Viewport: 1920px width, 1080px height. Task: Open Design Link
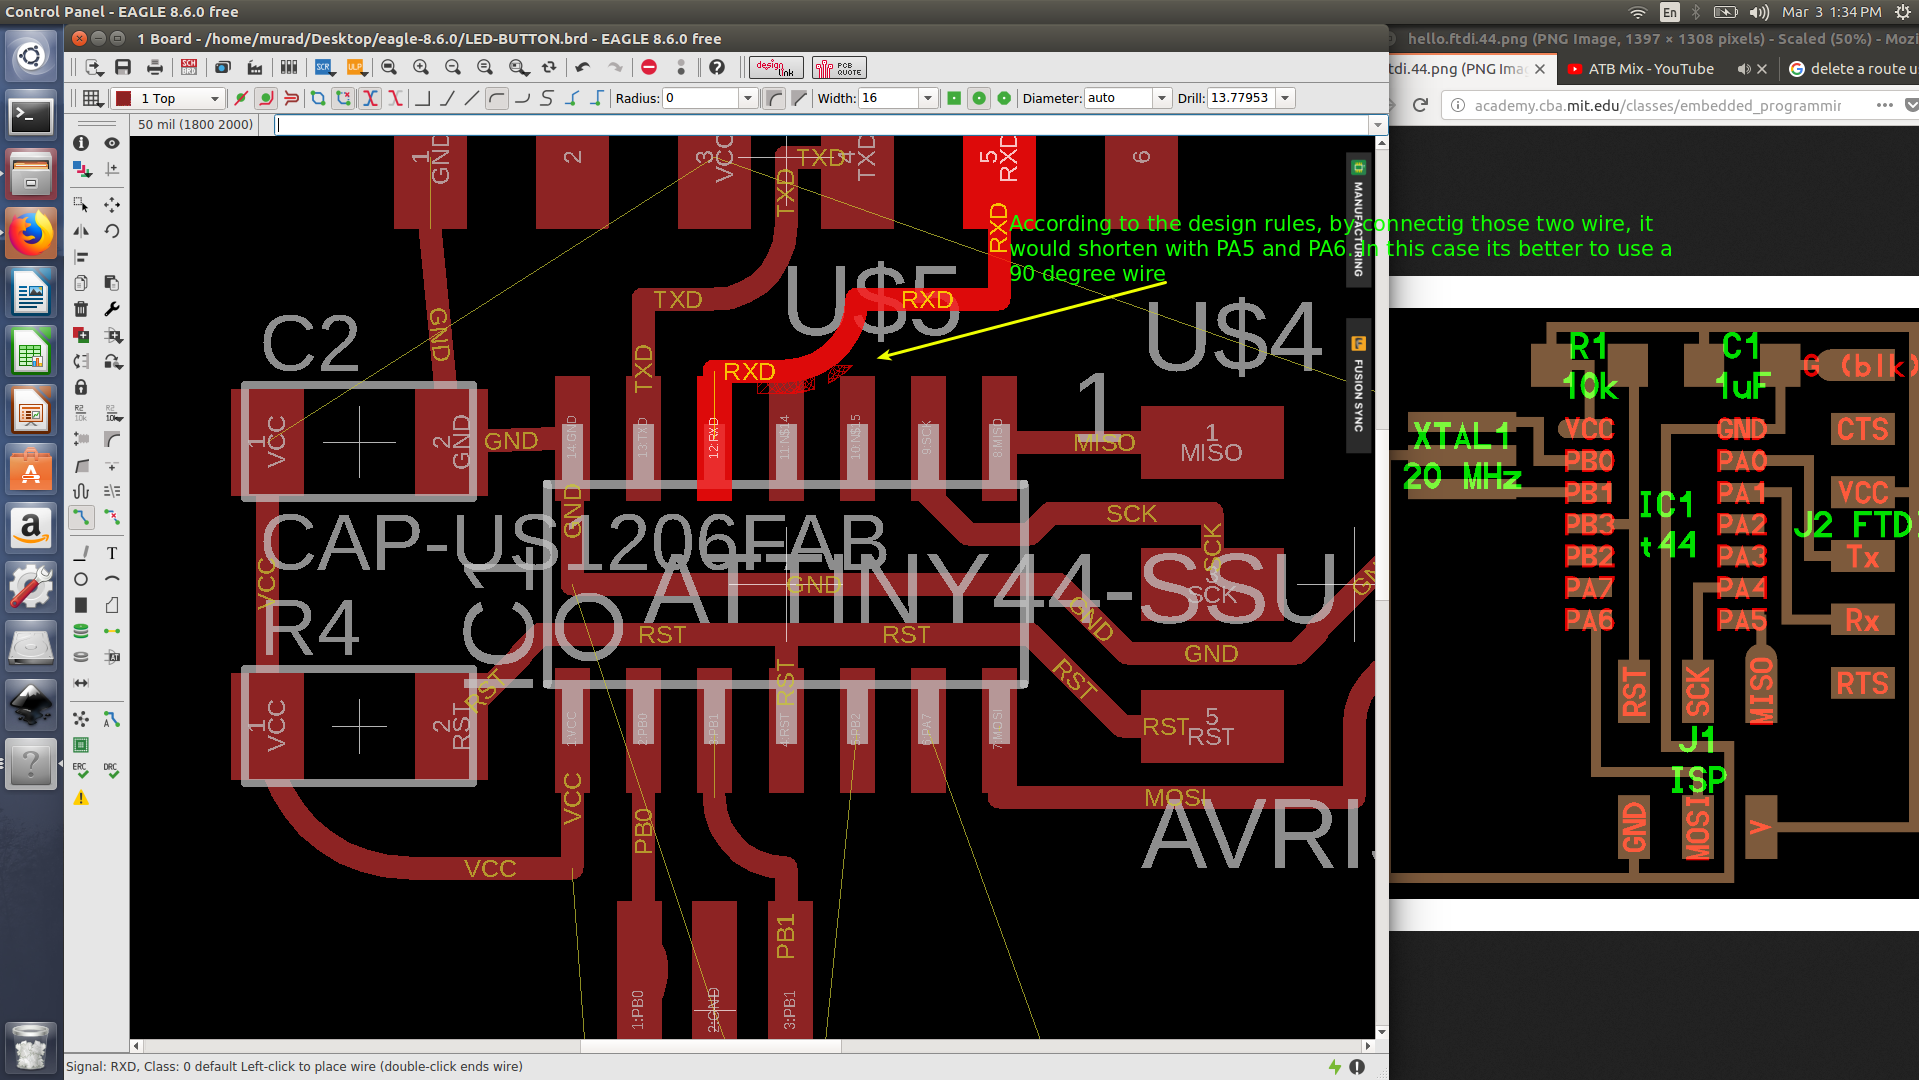pos(776,67)
